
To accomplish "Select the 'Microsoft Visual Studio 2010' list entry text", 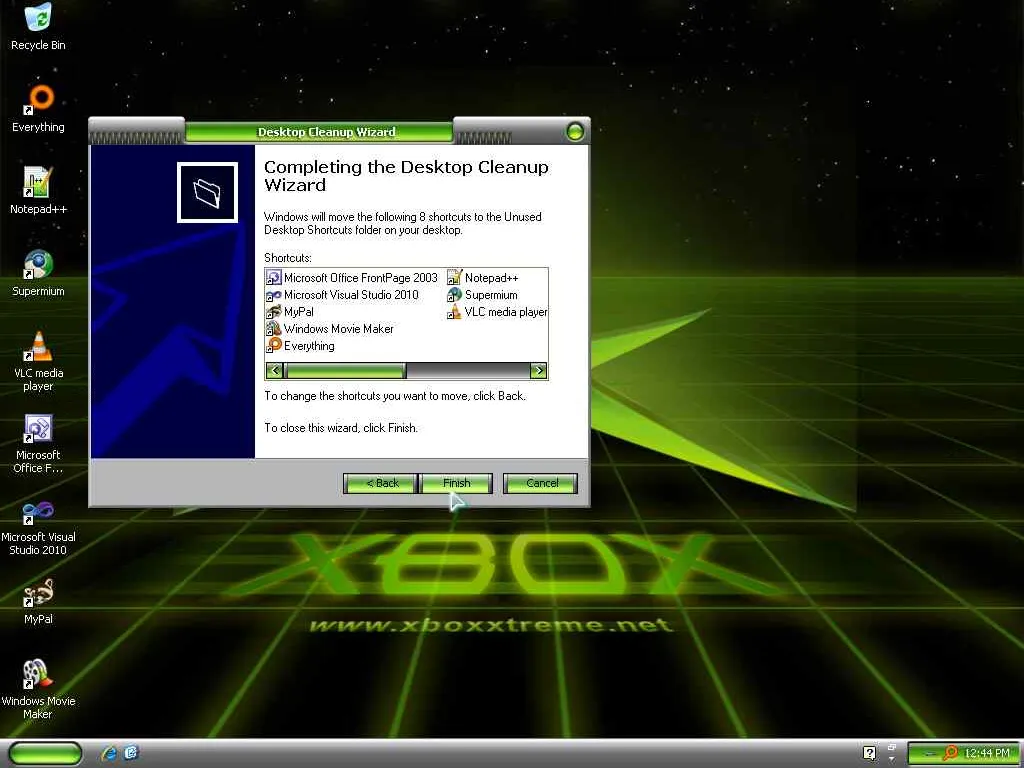I will coord(351,295).
